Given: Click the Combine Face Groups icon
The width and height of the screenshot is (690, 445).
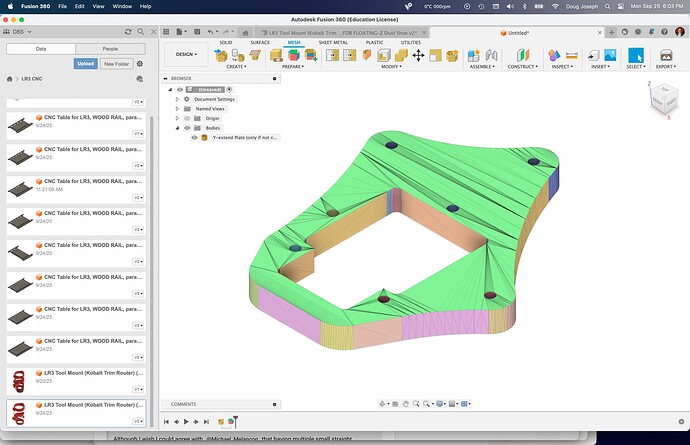Looking at the screenshot, I should 311,55.
